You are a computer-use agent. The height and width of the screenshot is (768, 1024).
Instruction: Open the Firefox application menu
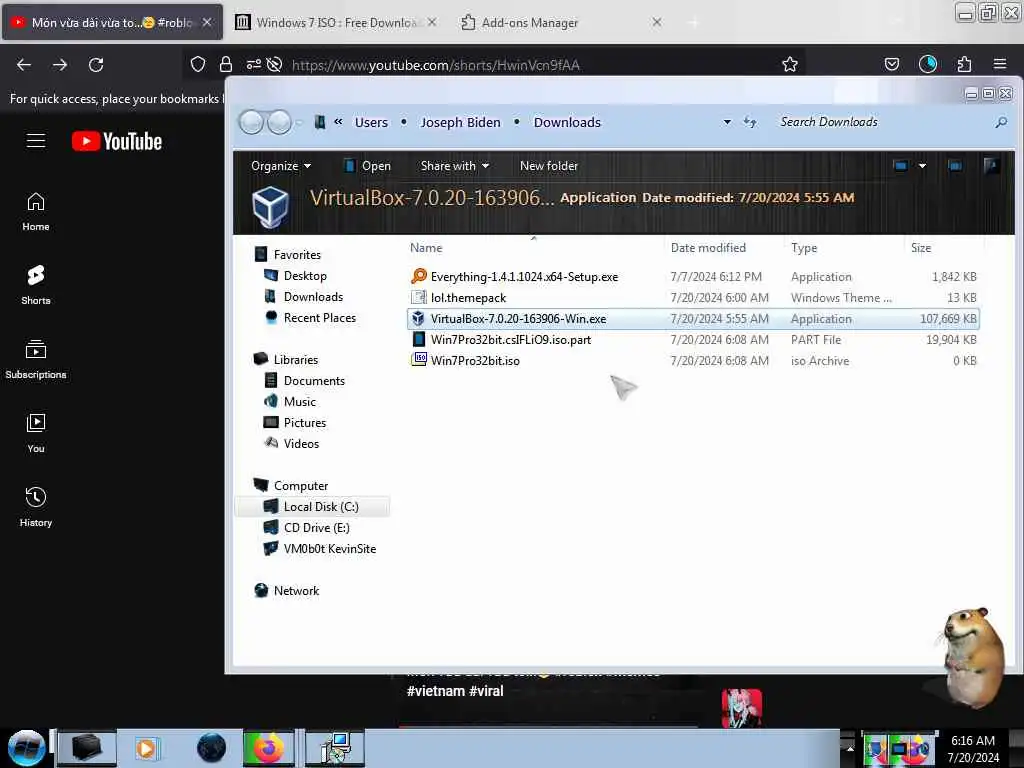999,64
